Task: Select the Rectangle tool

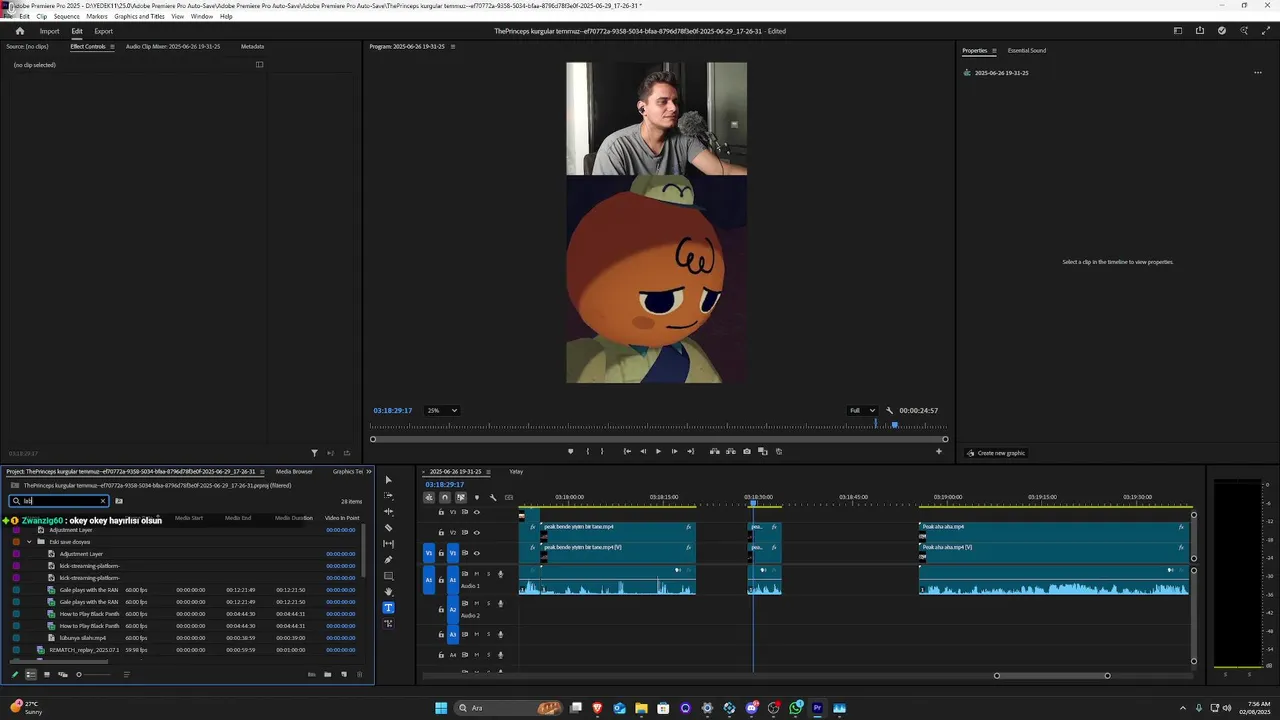Action: point(389,576)
